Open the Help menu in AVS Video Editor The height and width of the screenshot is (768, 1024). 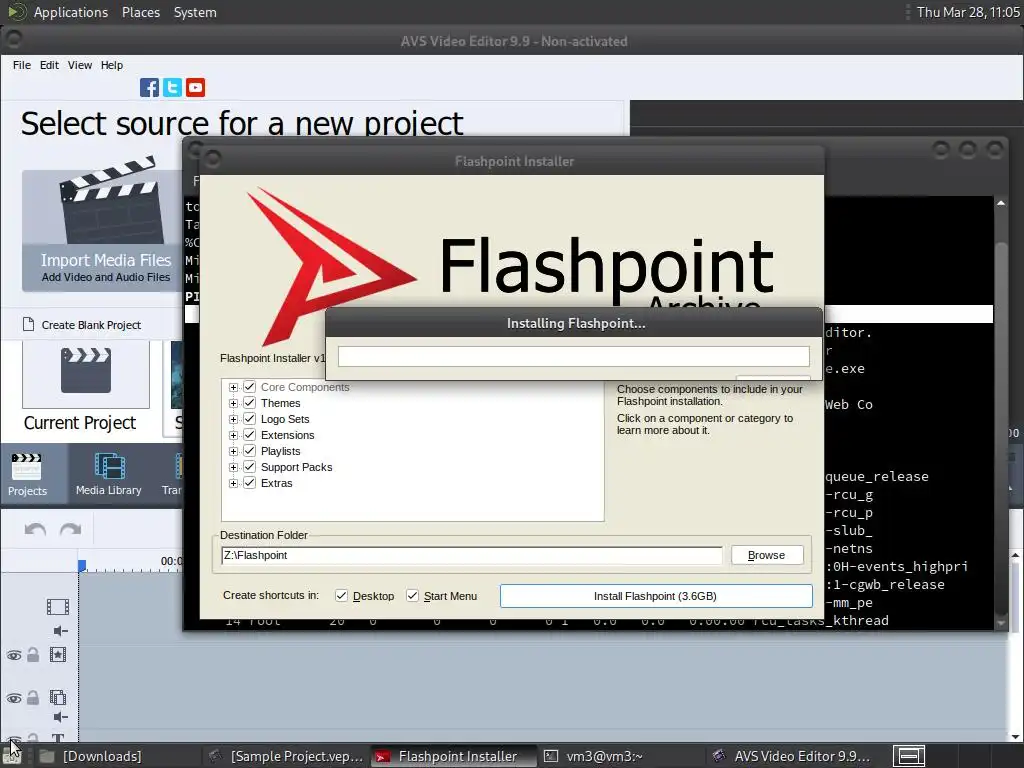(x=112, y=65)
